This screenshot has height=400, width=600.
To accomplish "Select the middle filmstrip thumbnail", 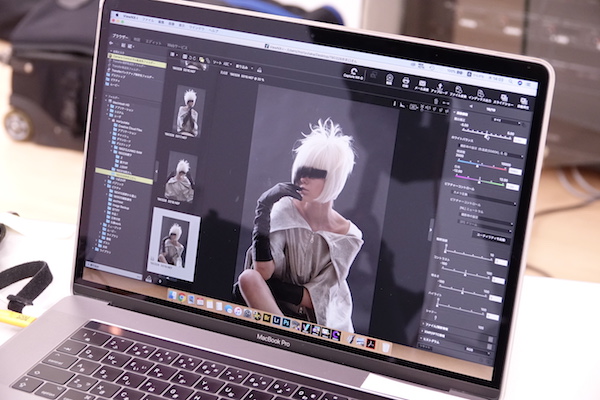I will tap(181, 178).
